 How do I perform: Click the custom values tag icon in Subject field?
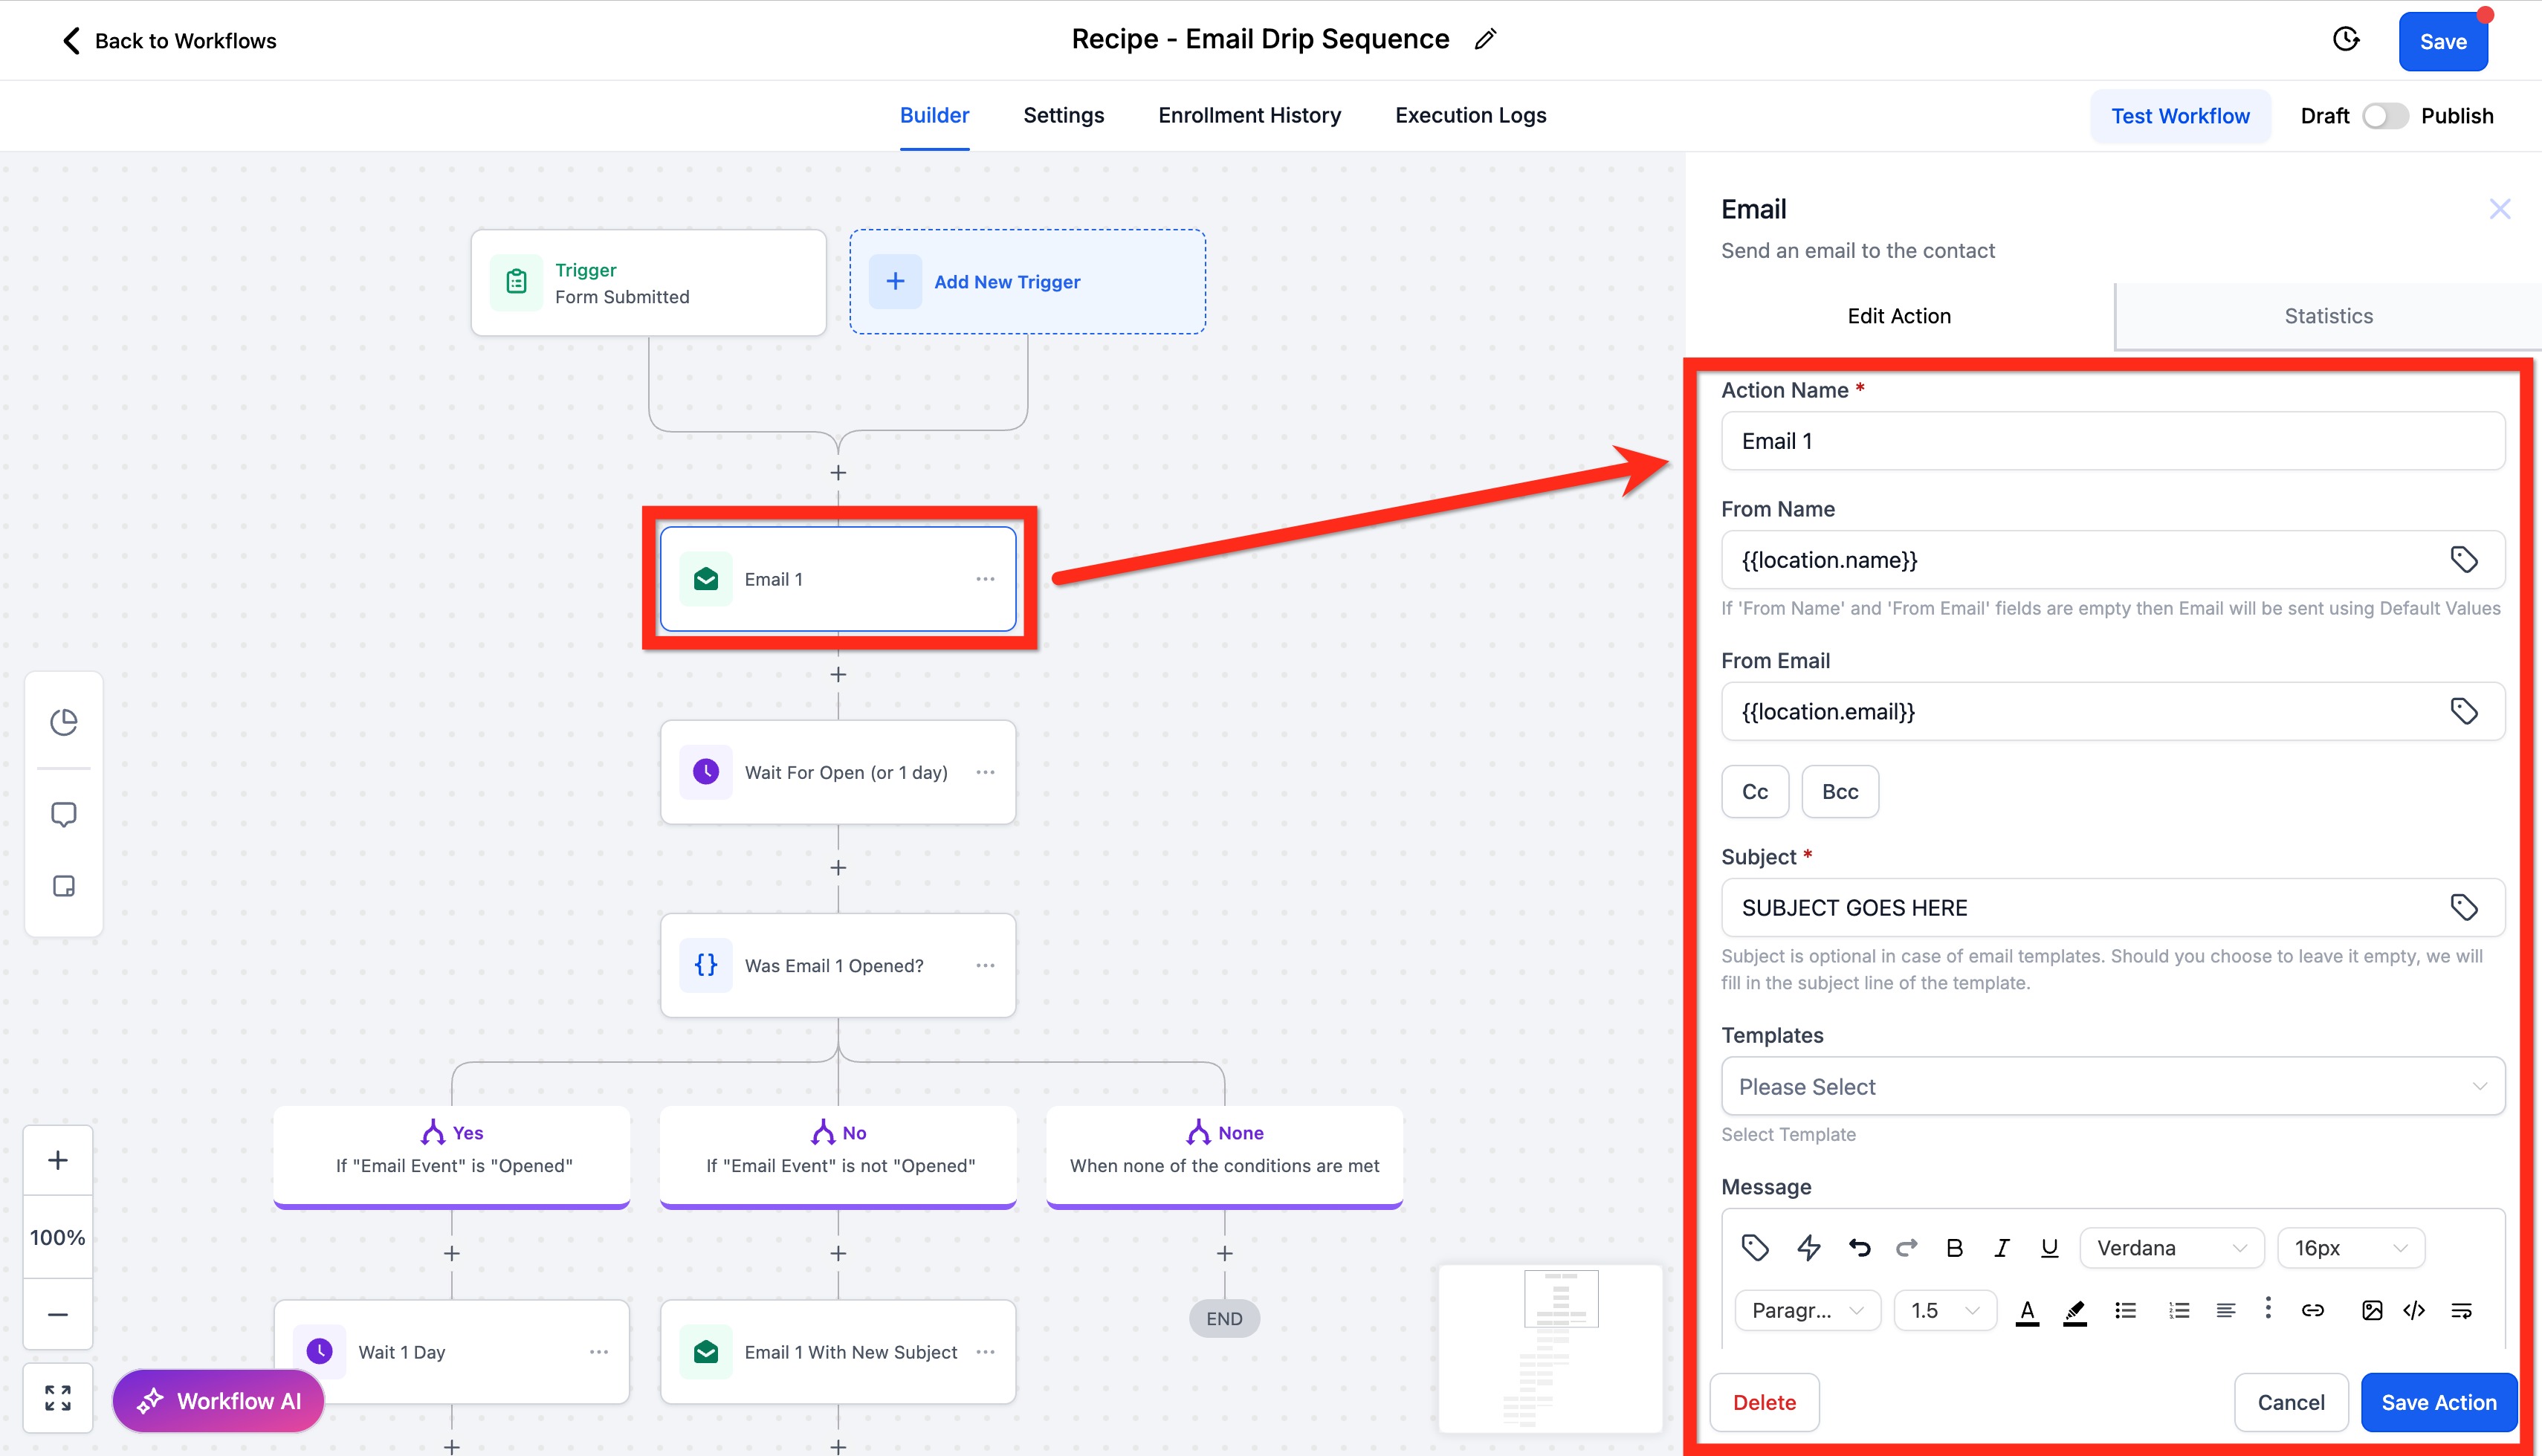click(x=2463, y=907)
